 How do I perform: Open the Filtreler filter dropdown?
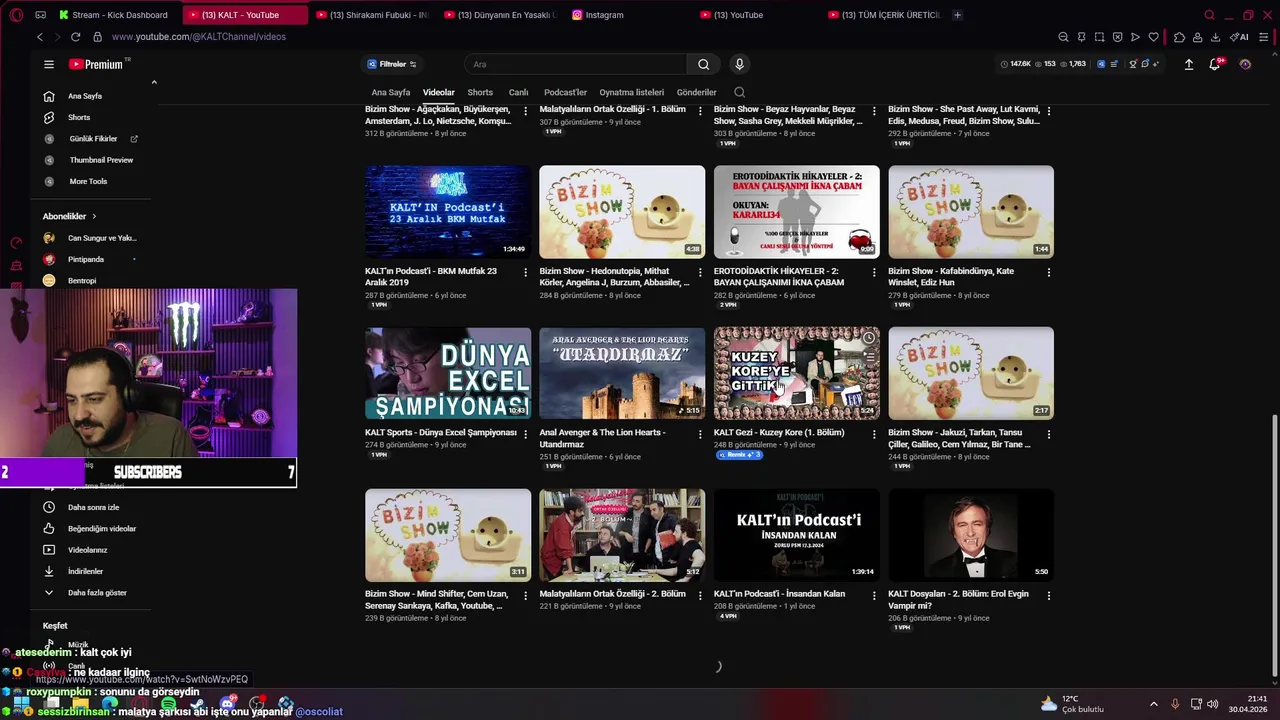coord(392,64)
